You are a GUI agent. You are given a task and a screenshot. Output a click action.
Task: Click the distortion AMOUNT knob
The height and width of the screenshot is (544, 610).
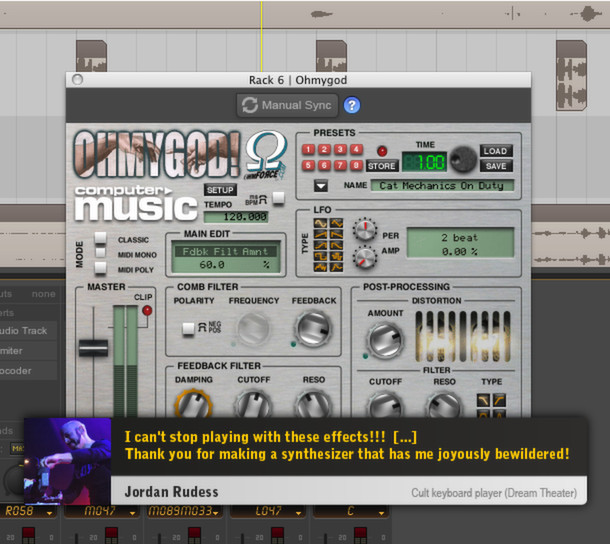385,340
